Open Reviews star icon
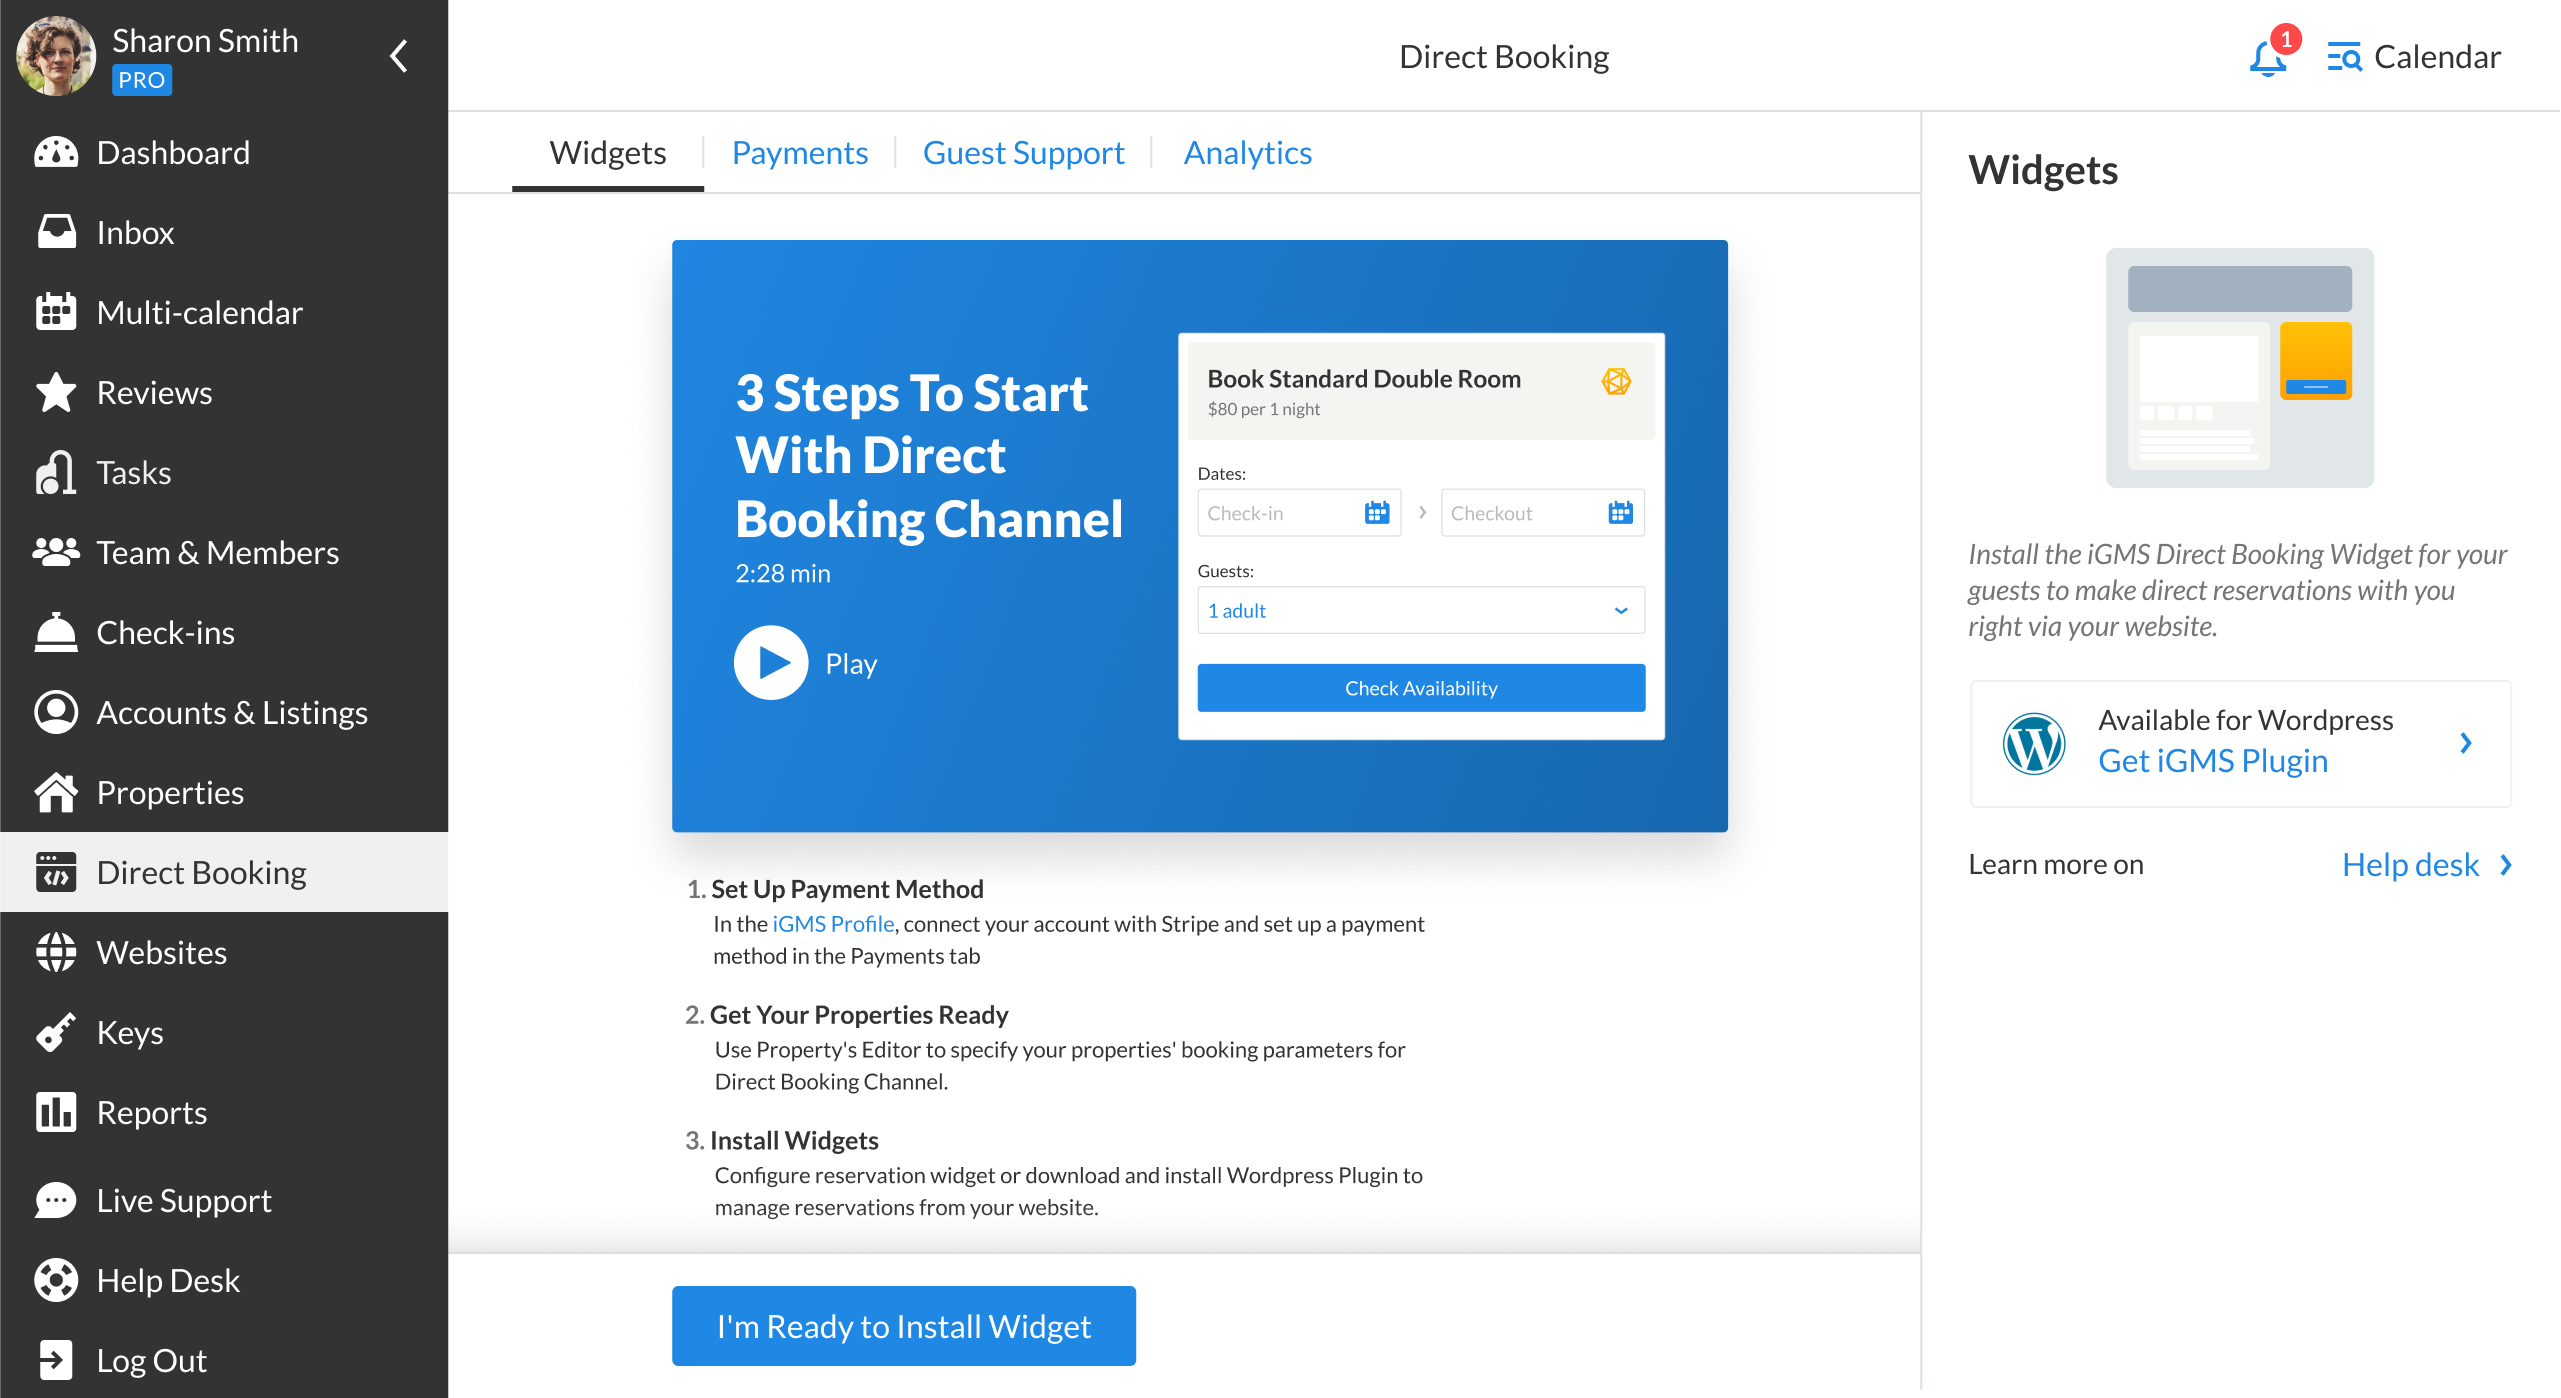The image size is (2561, 1398). click(x=56, y=392)
